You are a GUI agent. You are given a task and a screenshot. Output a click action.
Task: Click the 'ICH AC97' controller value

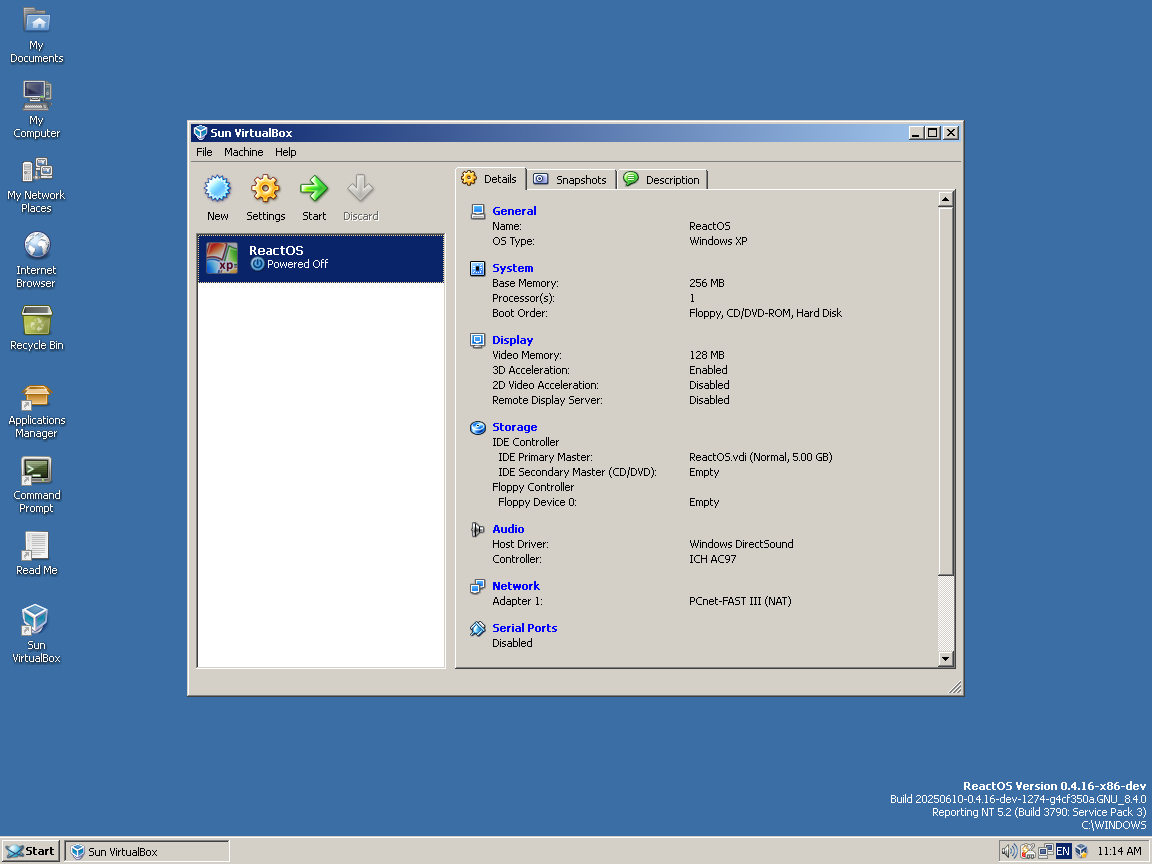pos(712,559)
